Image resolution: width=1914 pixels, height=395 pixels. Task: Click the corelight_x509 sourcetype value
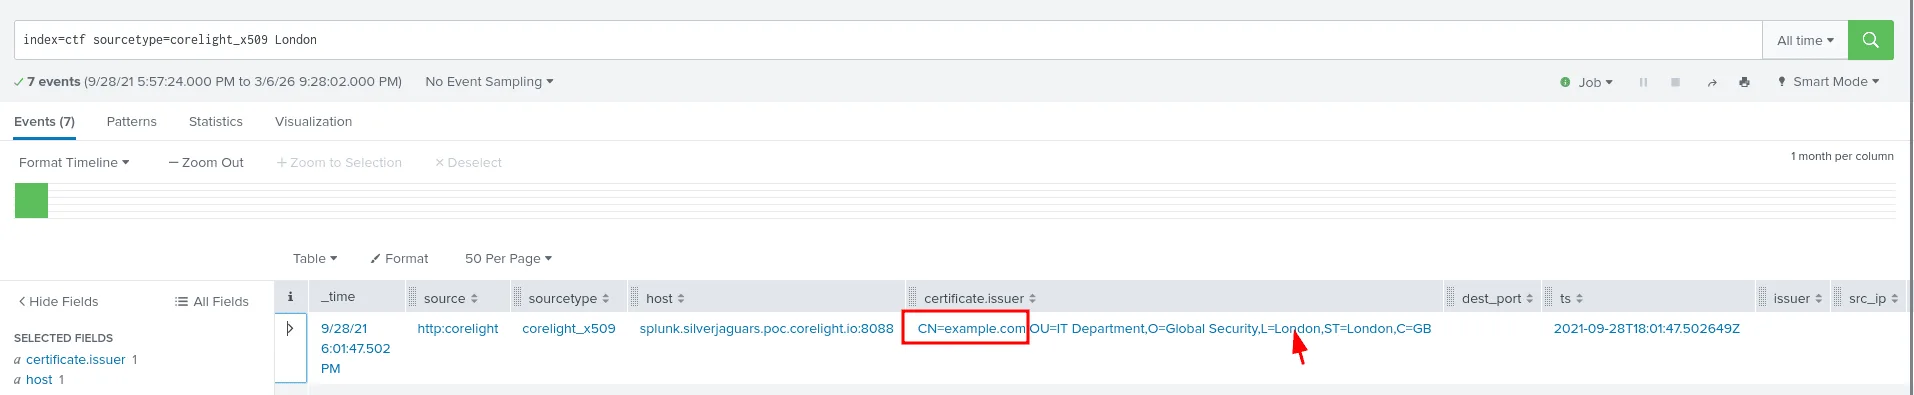tap(569, 328)
